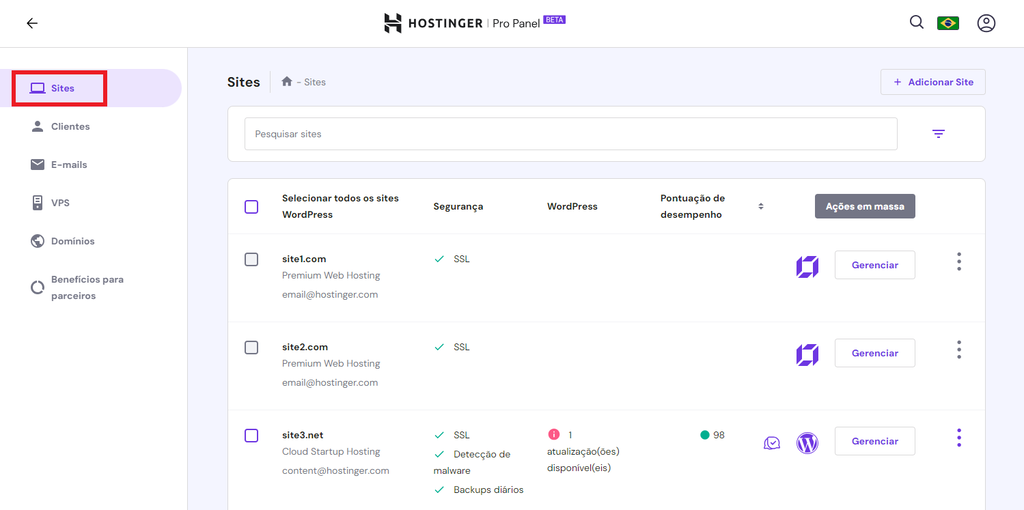Click the site3.net domain name

(x=302, y=435)
